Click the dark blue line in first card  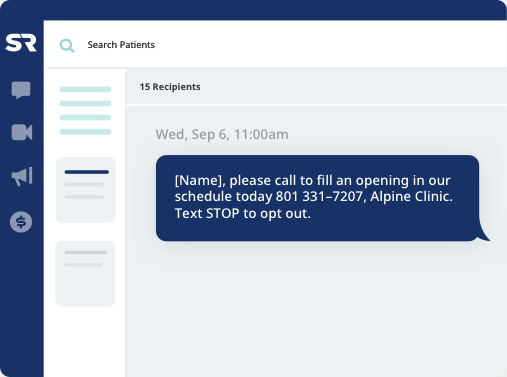(x=87, y=172)
